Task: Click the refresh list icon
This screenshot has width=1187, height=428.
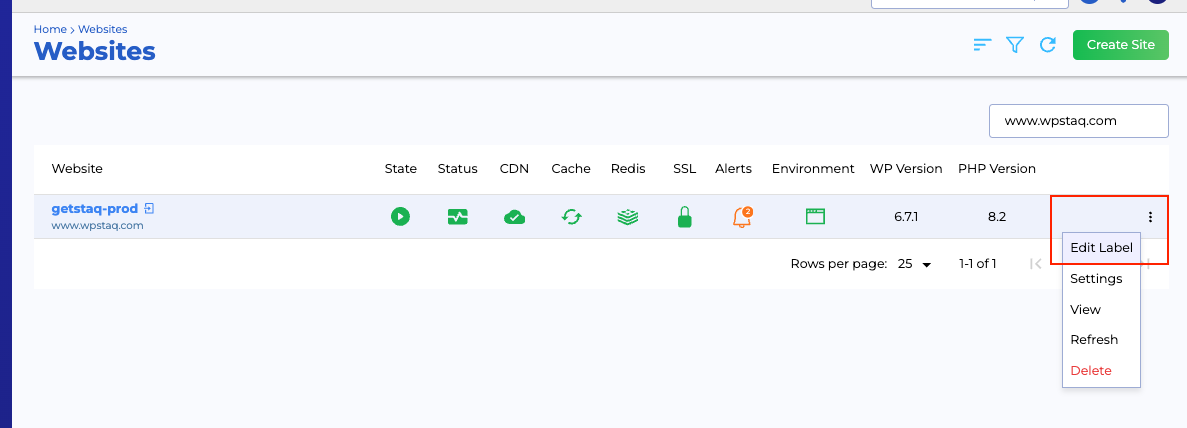Action: (x=1048, y=45)
